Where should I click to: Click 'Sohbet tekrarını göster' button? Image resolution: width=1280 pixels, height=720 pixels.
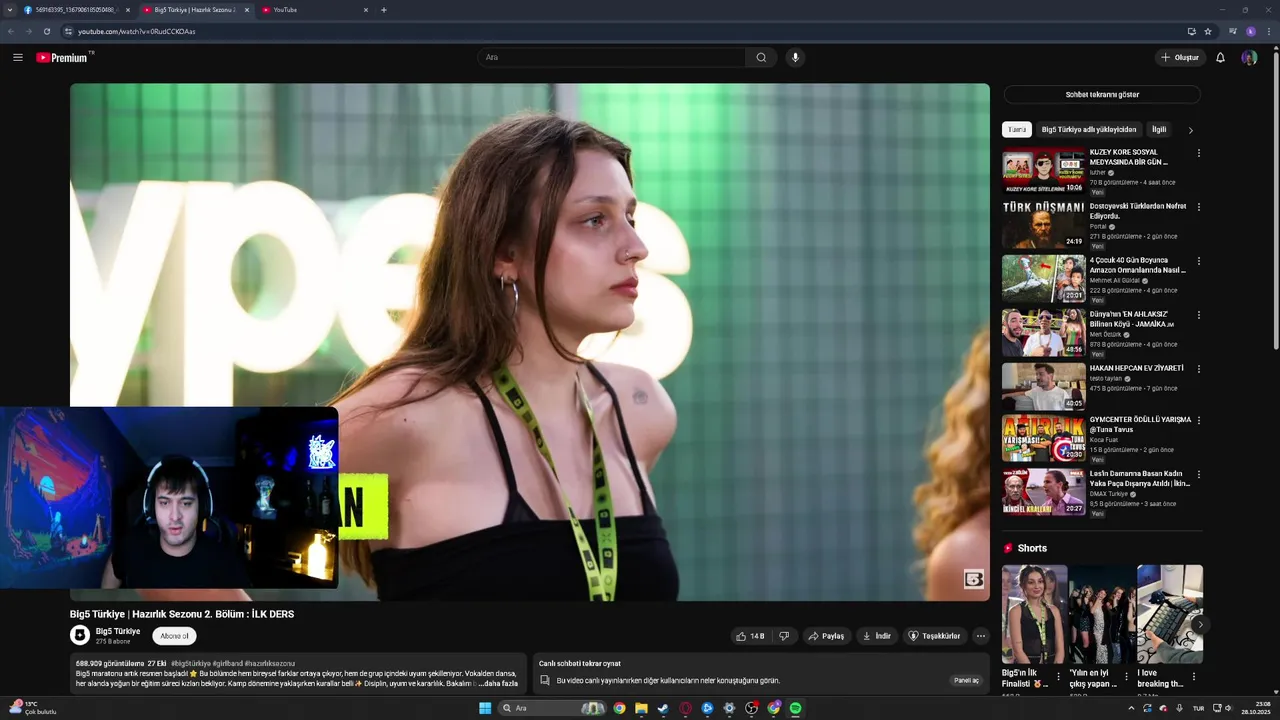tap(1102, 95)
